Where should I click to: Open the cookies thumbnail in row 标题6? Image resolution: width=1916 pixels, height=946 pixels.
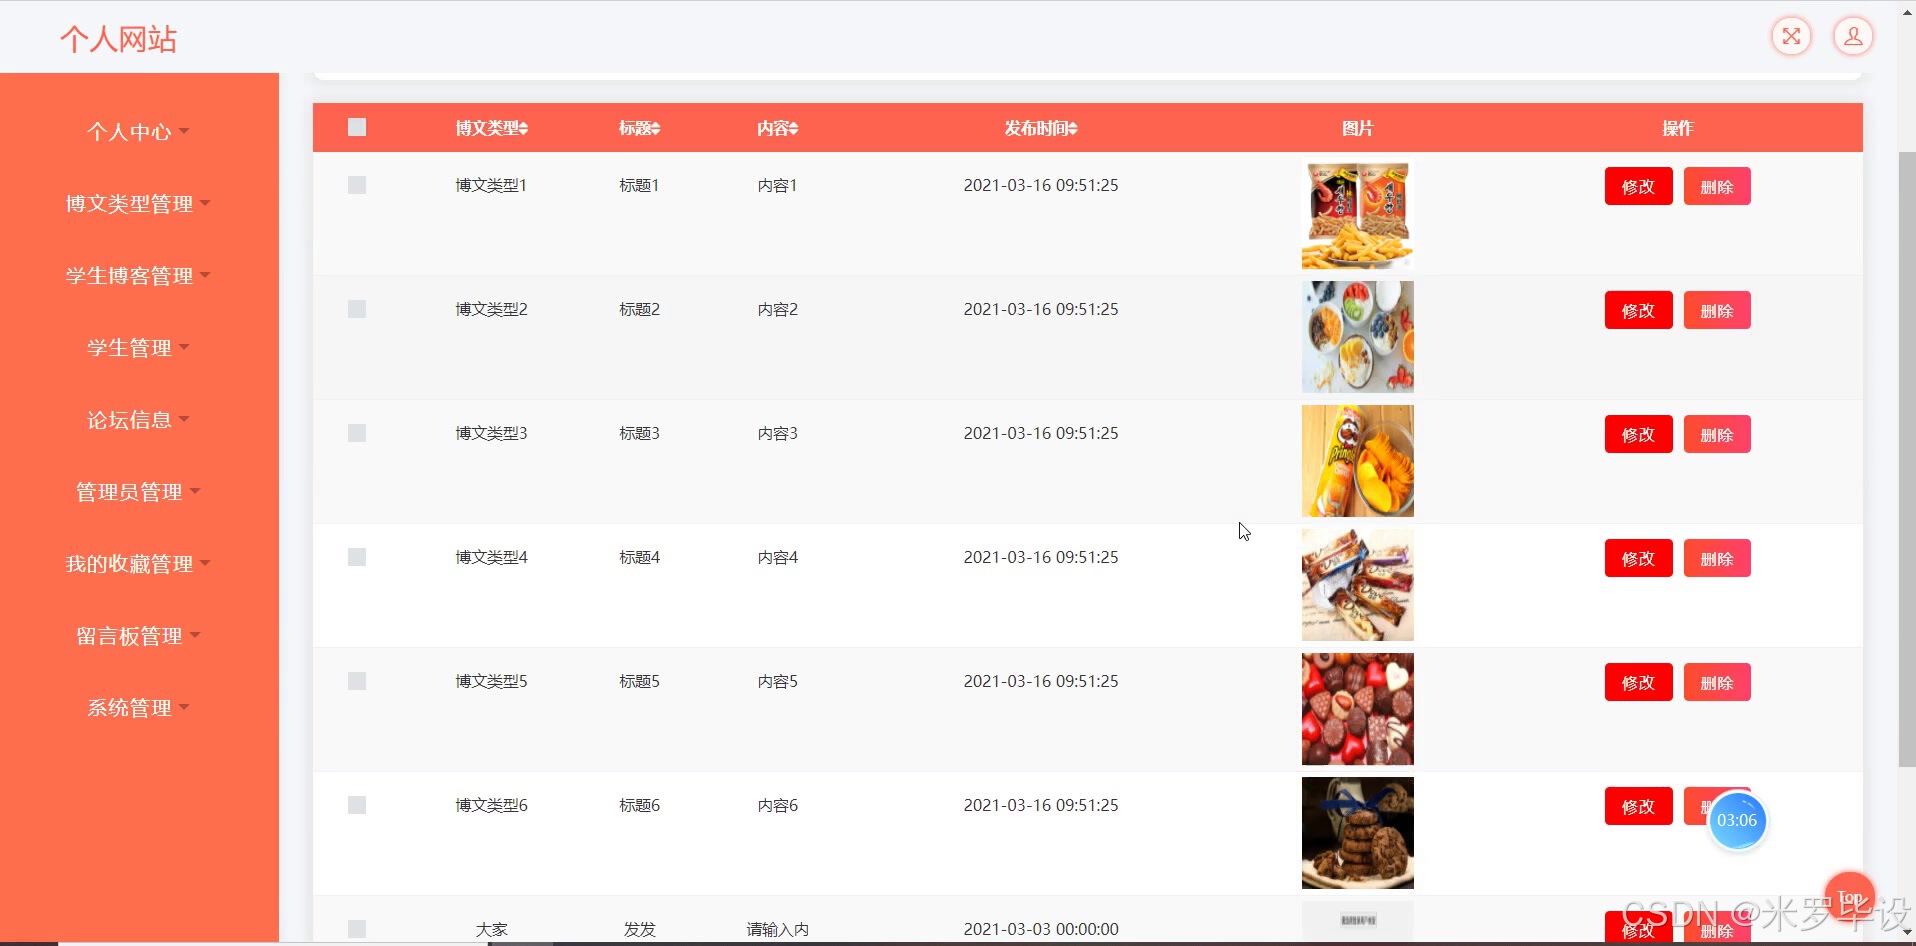click(x=1357, y=833)
